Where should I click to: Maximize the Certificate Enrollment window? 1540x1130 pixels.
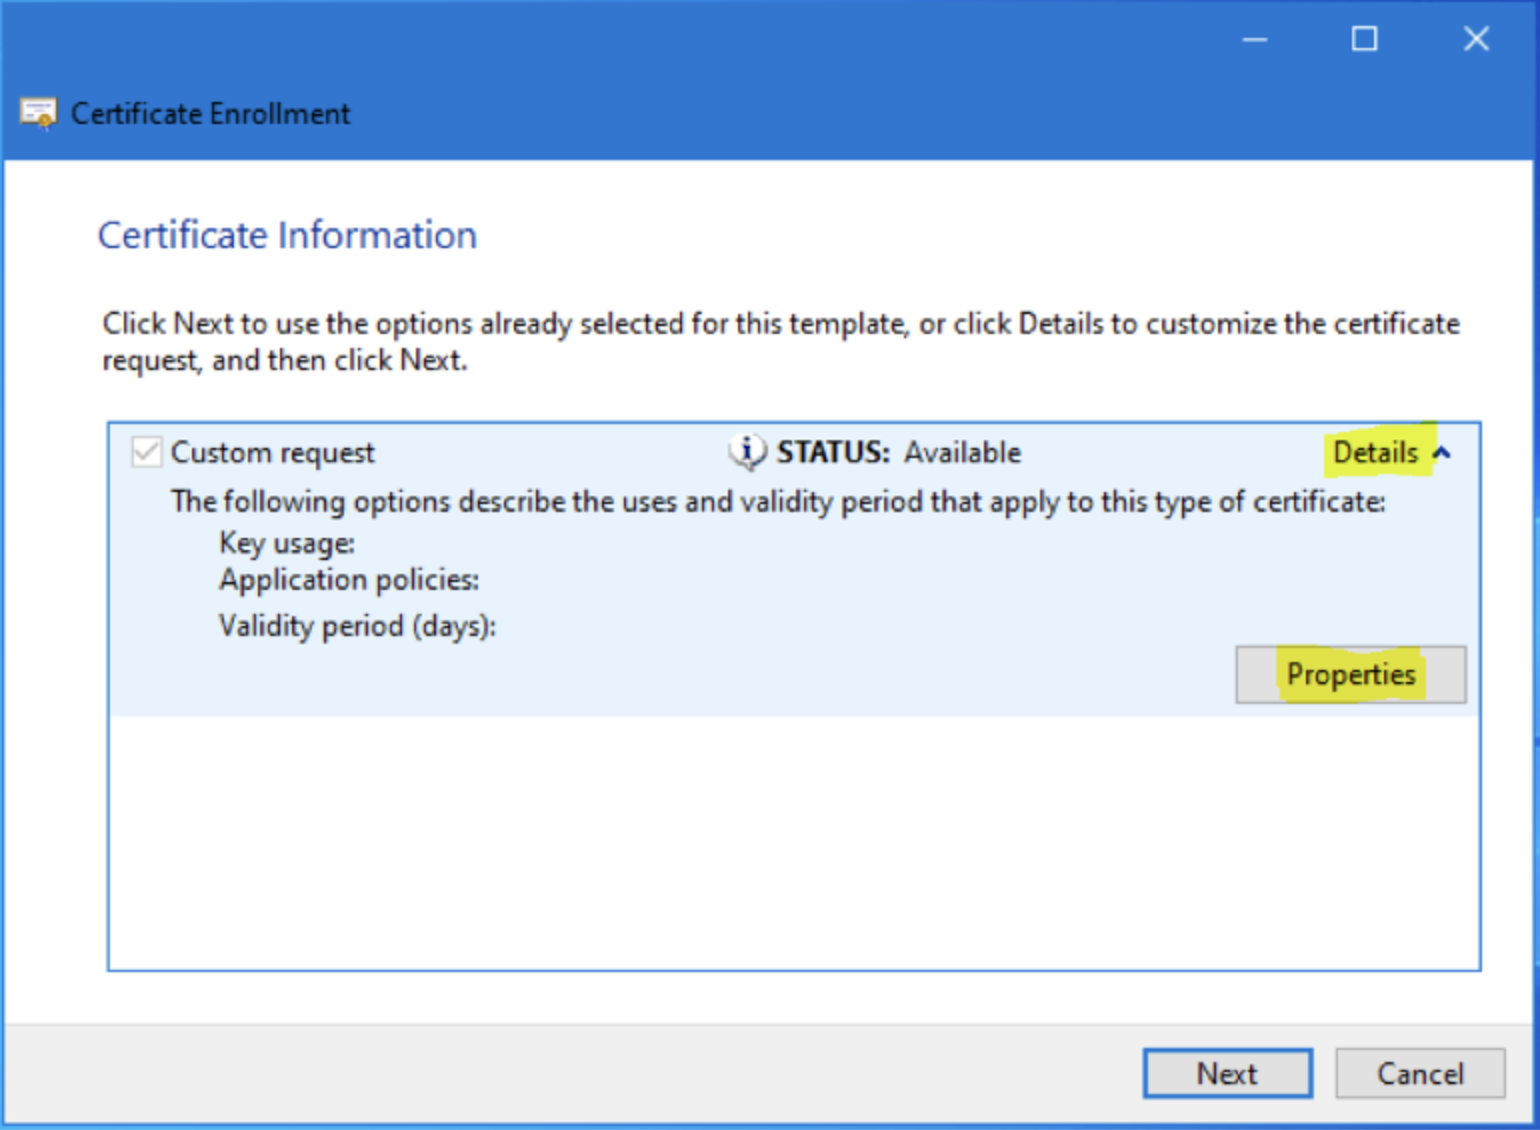(x=1364, y=39)
